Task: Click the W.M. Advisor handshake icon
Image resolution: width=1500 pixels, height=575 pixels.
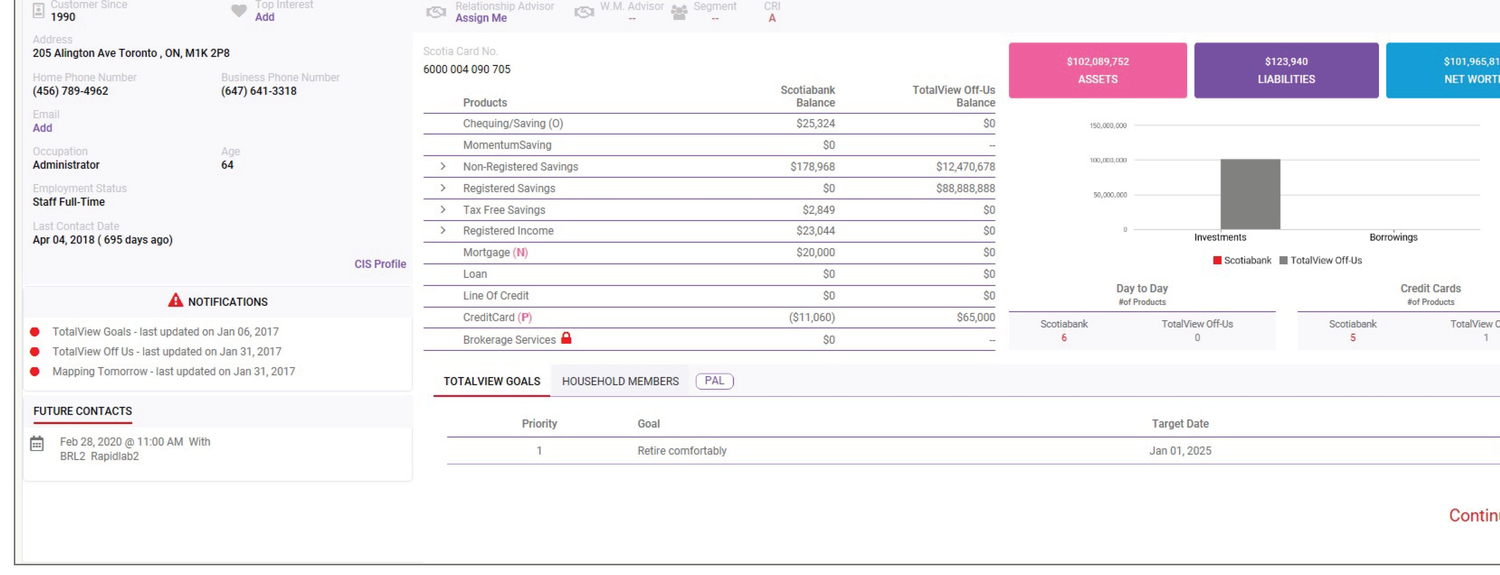Action: (584, 12)
